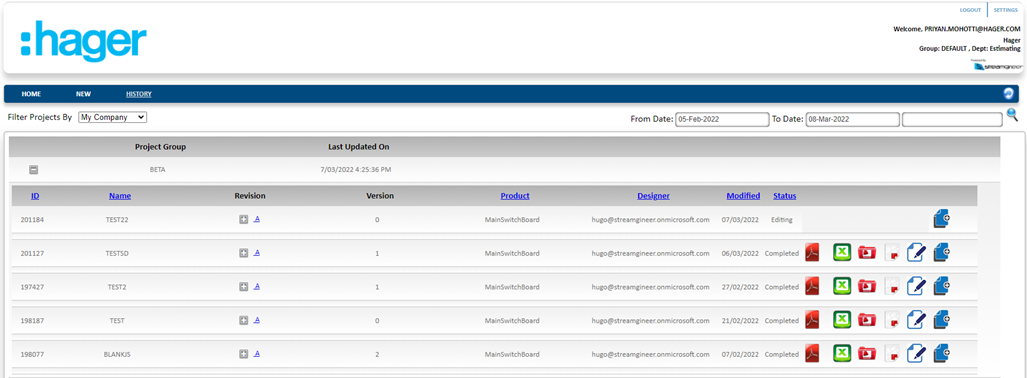The width and height of the screenshot is (1027, 378).
Task: Open the PDF icon for BLANKJS
Action: pos(812,354)
